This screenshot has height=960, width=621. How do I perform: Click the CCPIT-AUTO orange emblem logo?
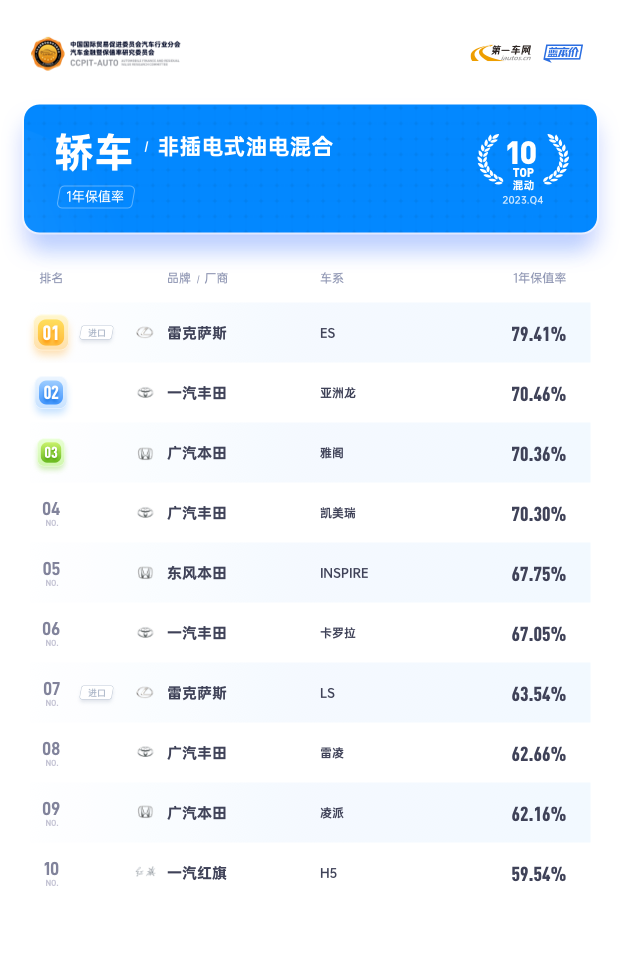click(x=48, y=54)
